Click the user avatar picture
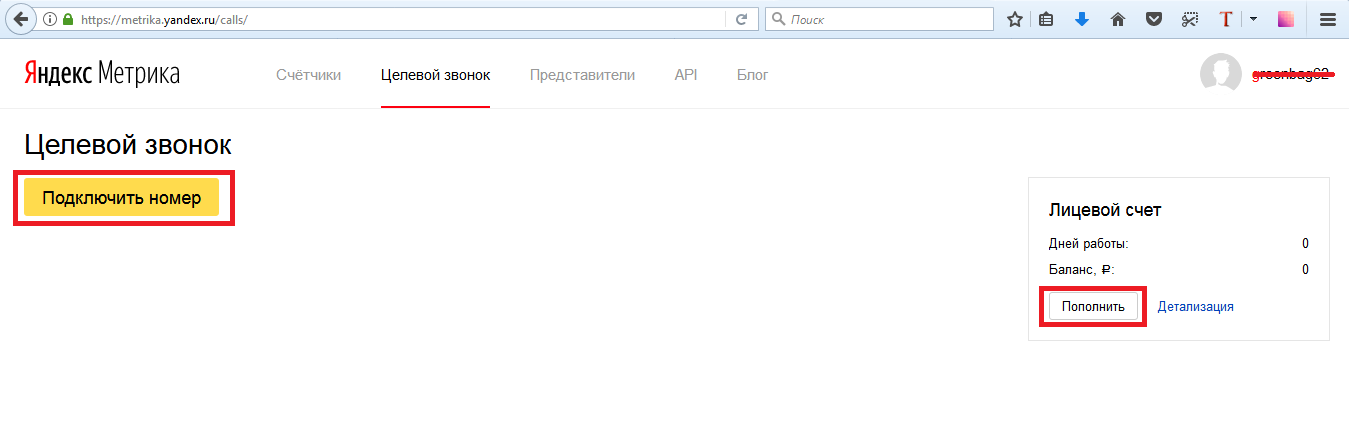 pyautogui.click(x=1220, y=74)
